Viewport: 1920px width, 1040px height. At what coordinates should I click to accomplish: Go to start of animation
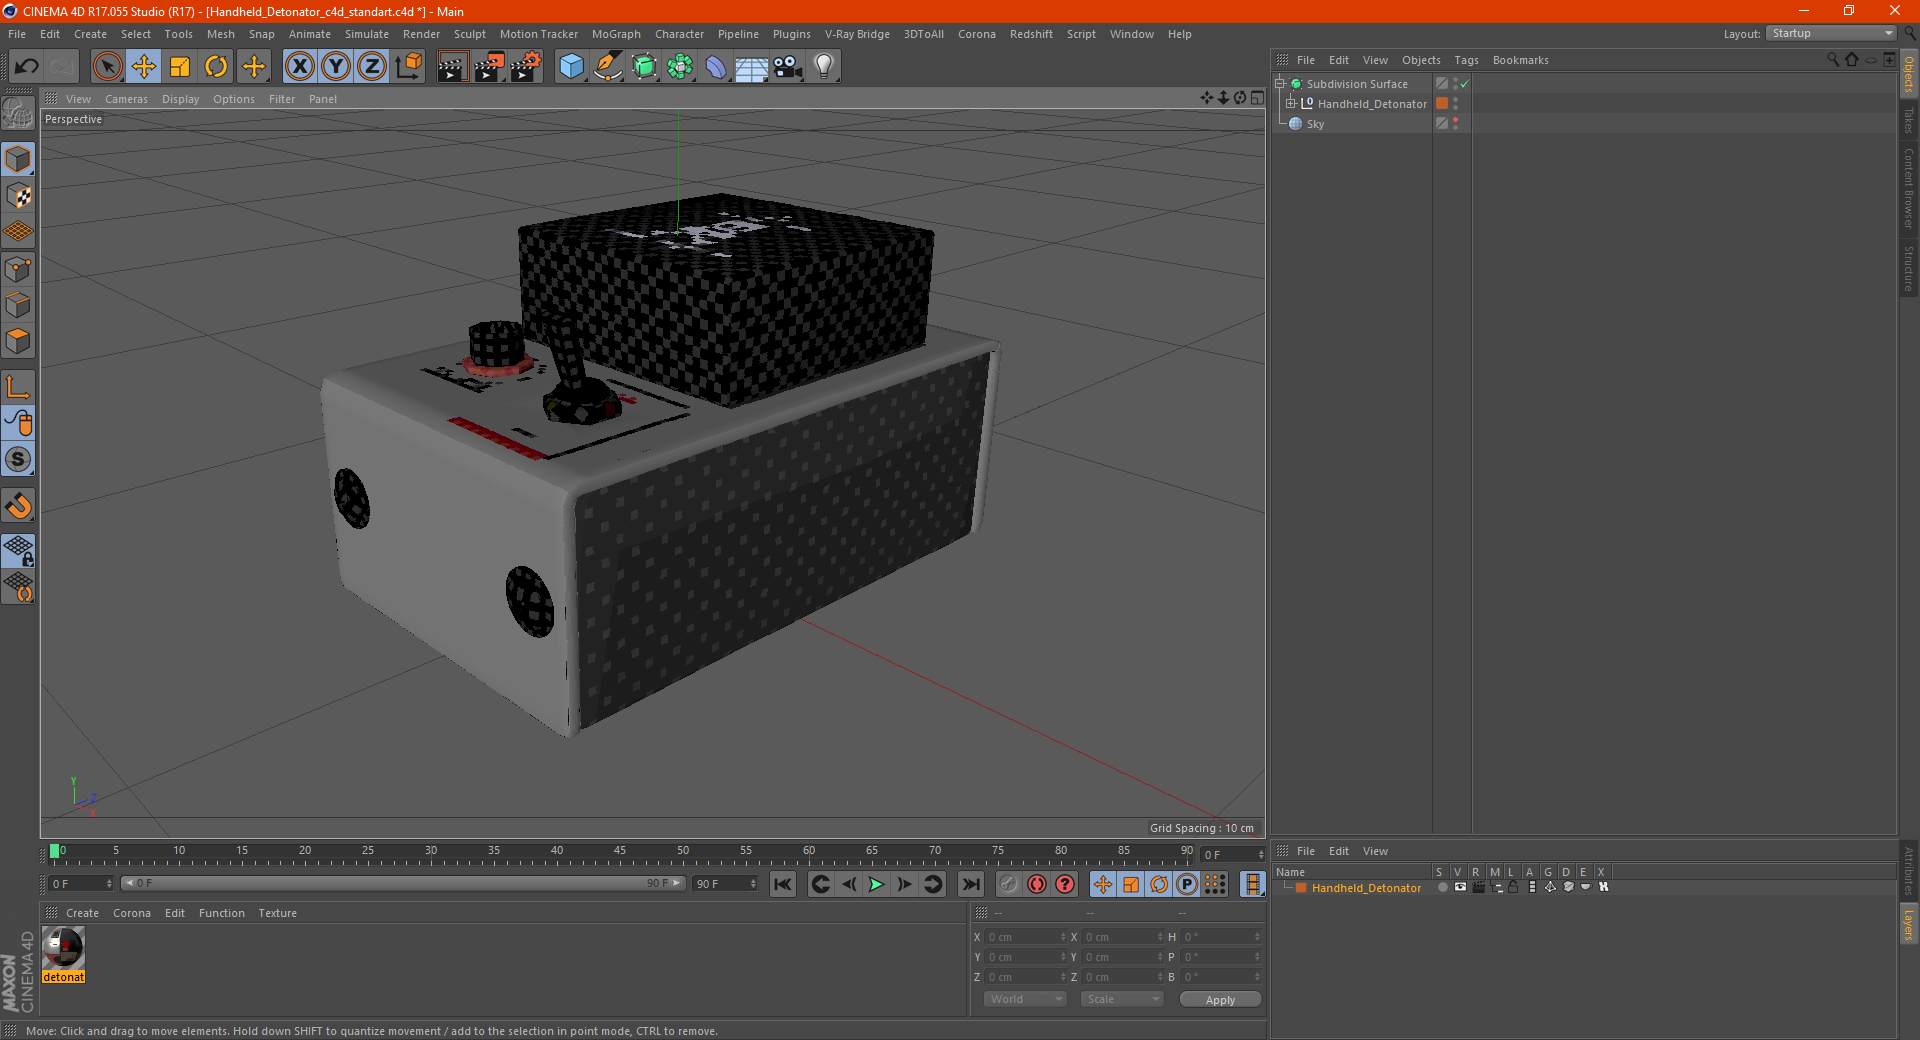(x=783, y=884)
